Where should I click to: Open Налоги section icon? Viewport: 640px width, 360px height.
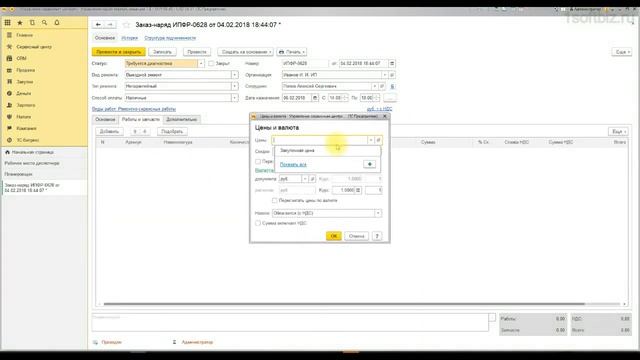click(9, 117)
